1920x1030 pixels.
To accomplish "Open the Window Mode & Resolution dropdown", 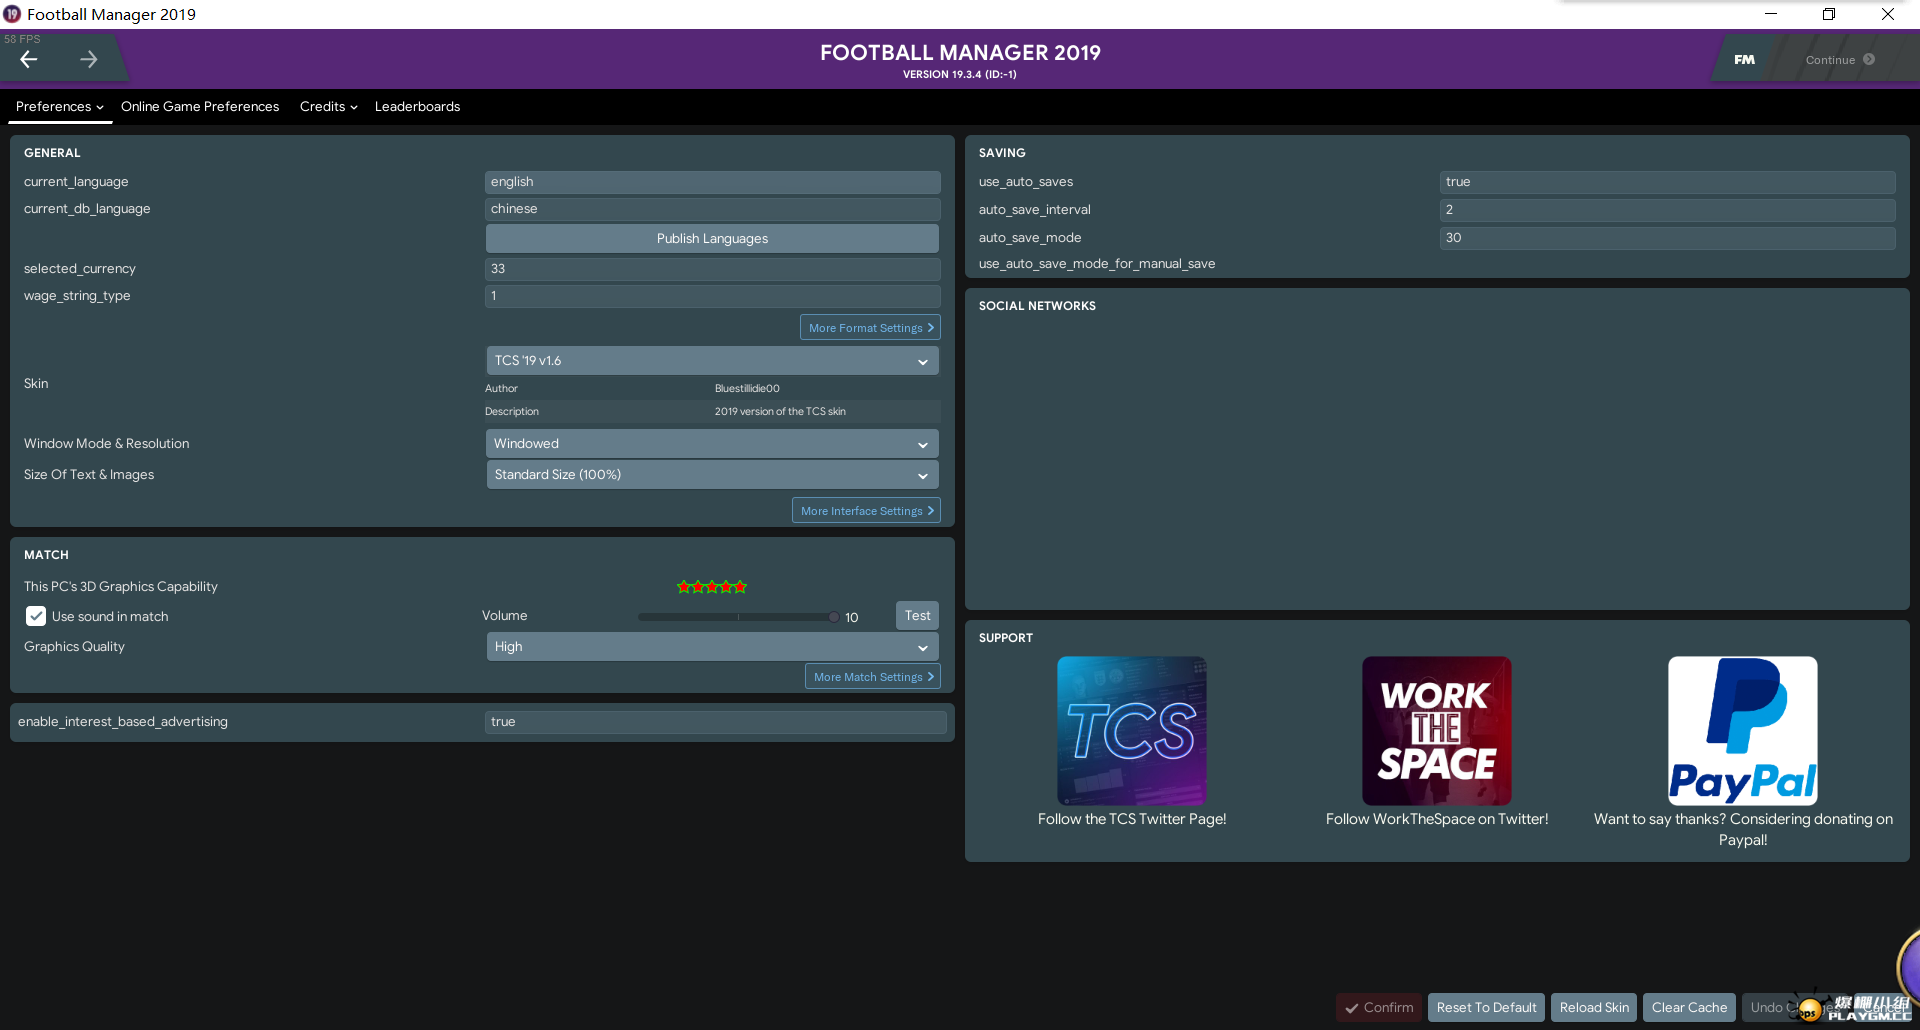I will tap(712, 444).
